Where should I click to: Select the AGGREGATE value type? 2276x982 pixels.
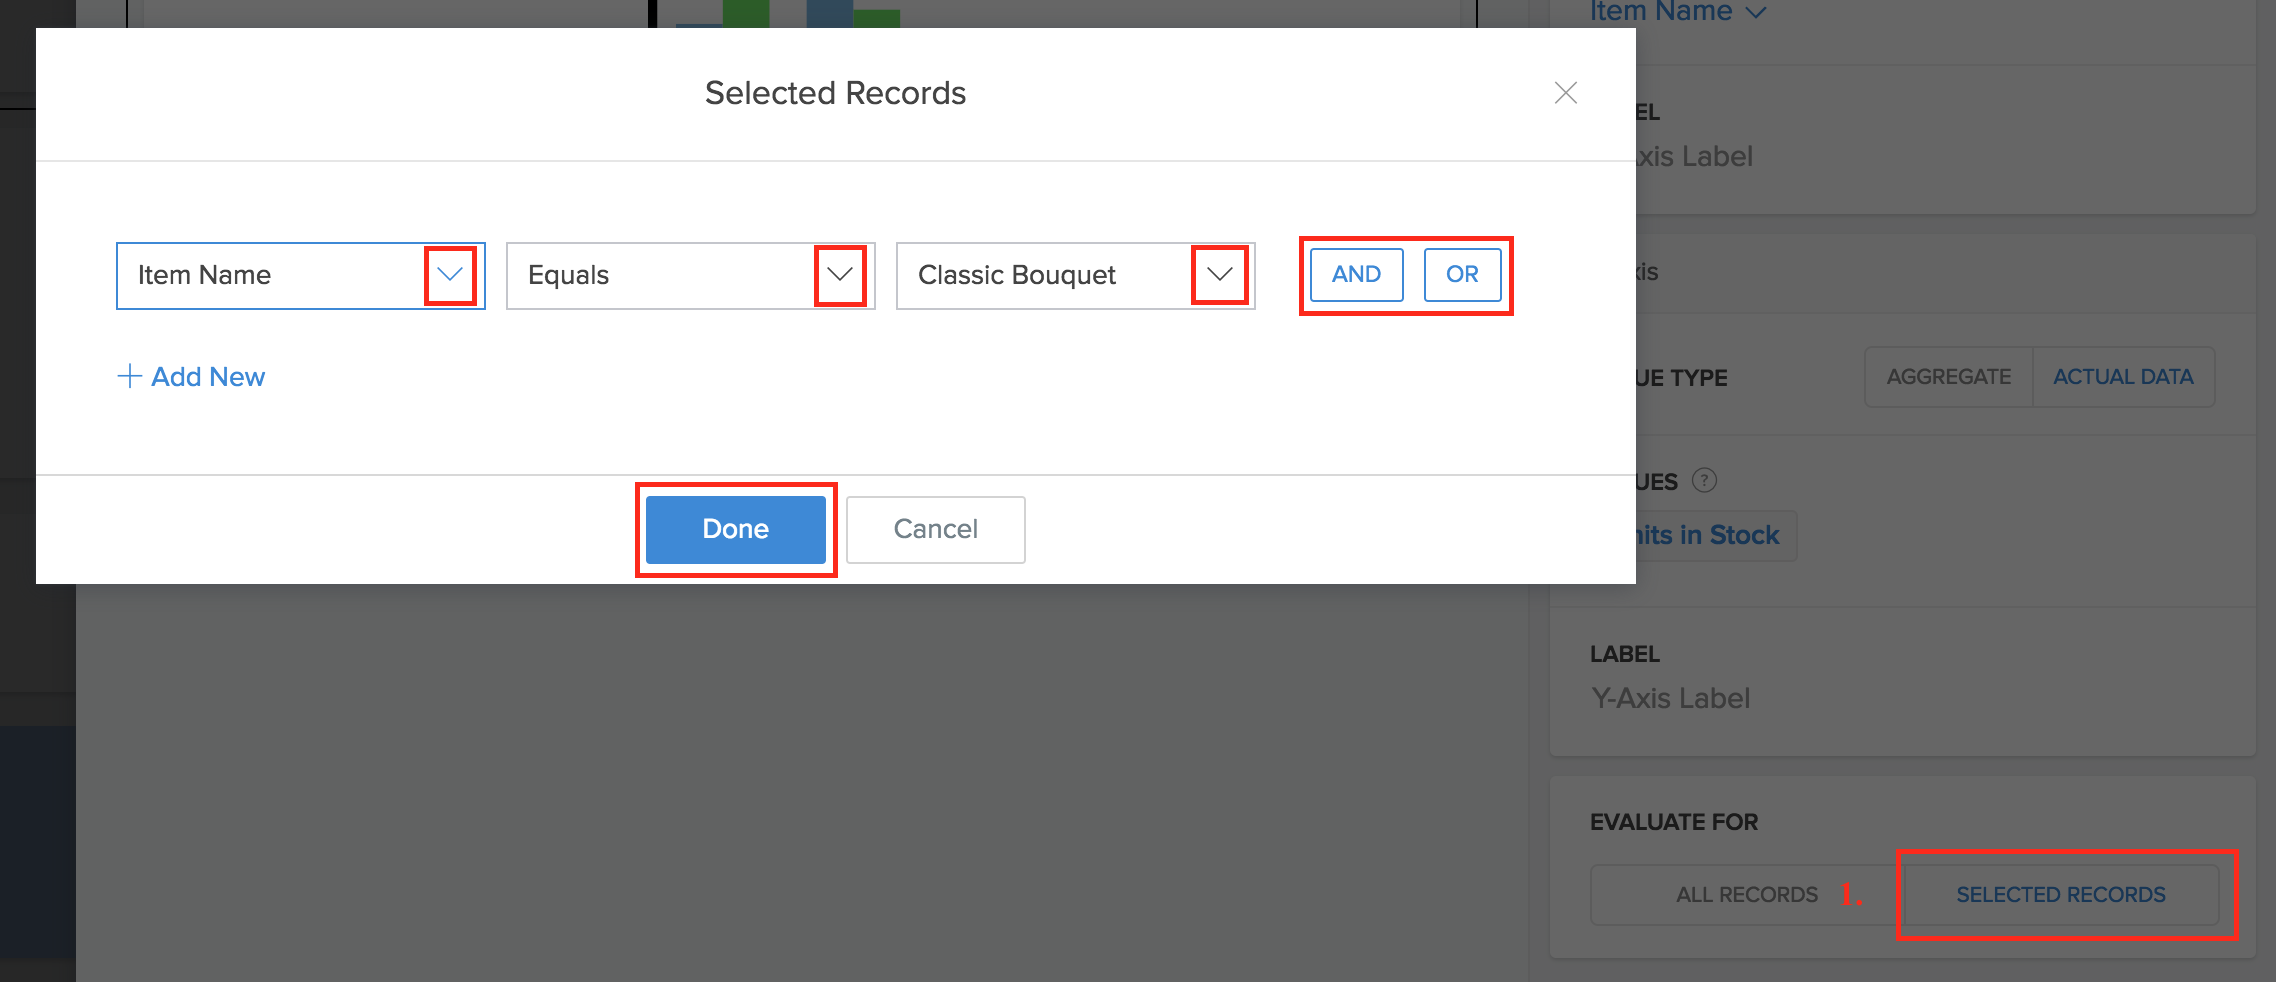(1948, 377)
